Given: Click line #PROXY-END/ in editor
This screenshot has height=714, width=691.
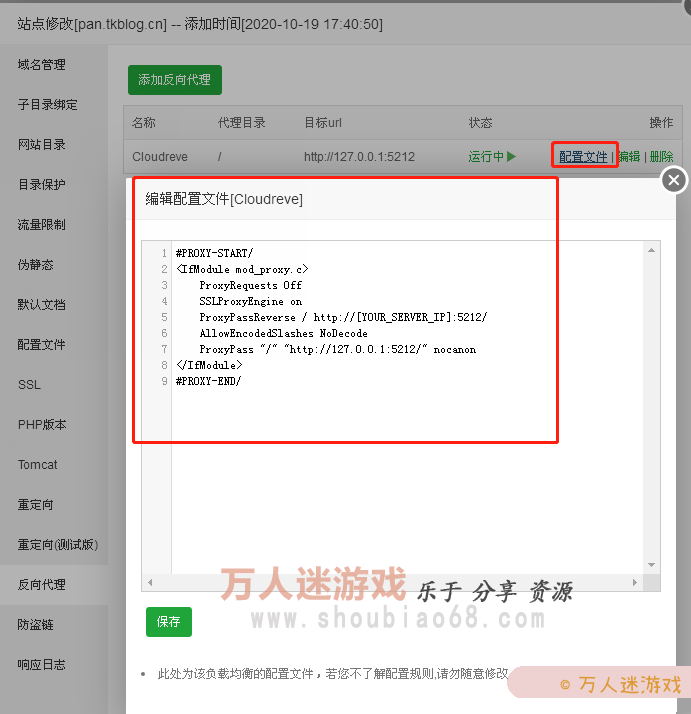Looking at the screenshot, I should pyautogui.click(x=209, y=381).
